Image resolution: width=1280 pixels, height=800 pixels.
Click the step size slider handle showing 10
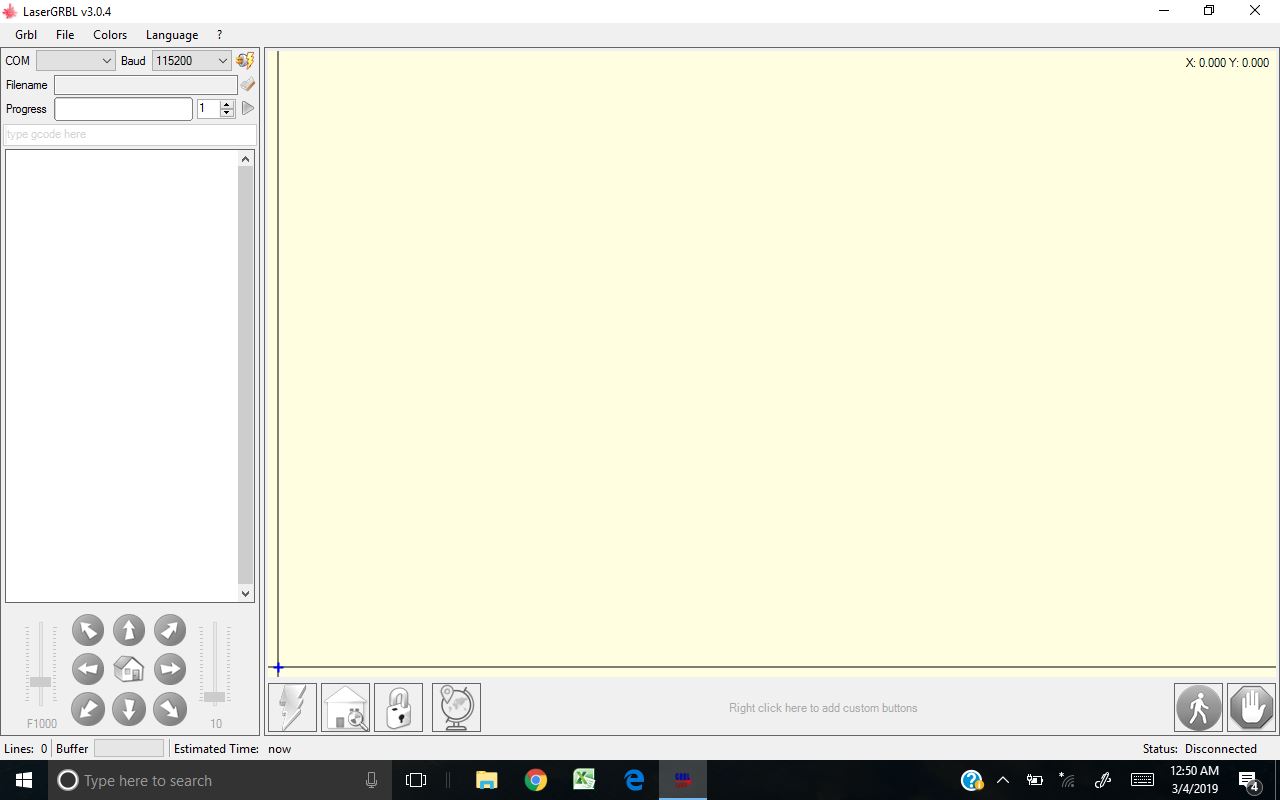point(215,697)
